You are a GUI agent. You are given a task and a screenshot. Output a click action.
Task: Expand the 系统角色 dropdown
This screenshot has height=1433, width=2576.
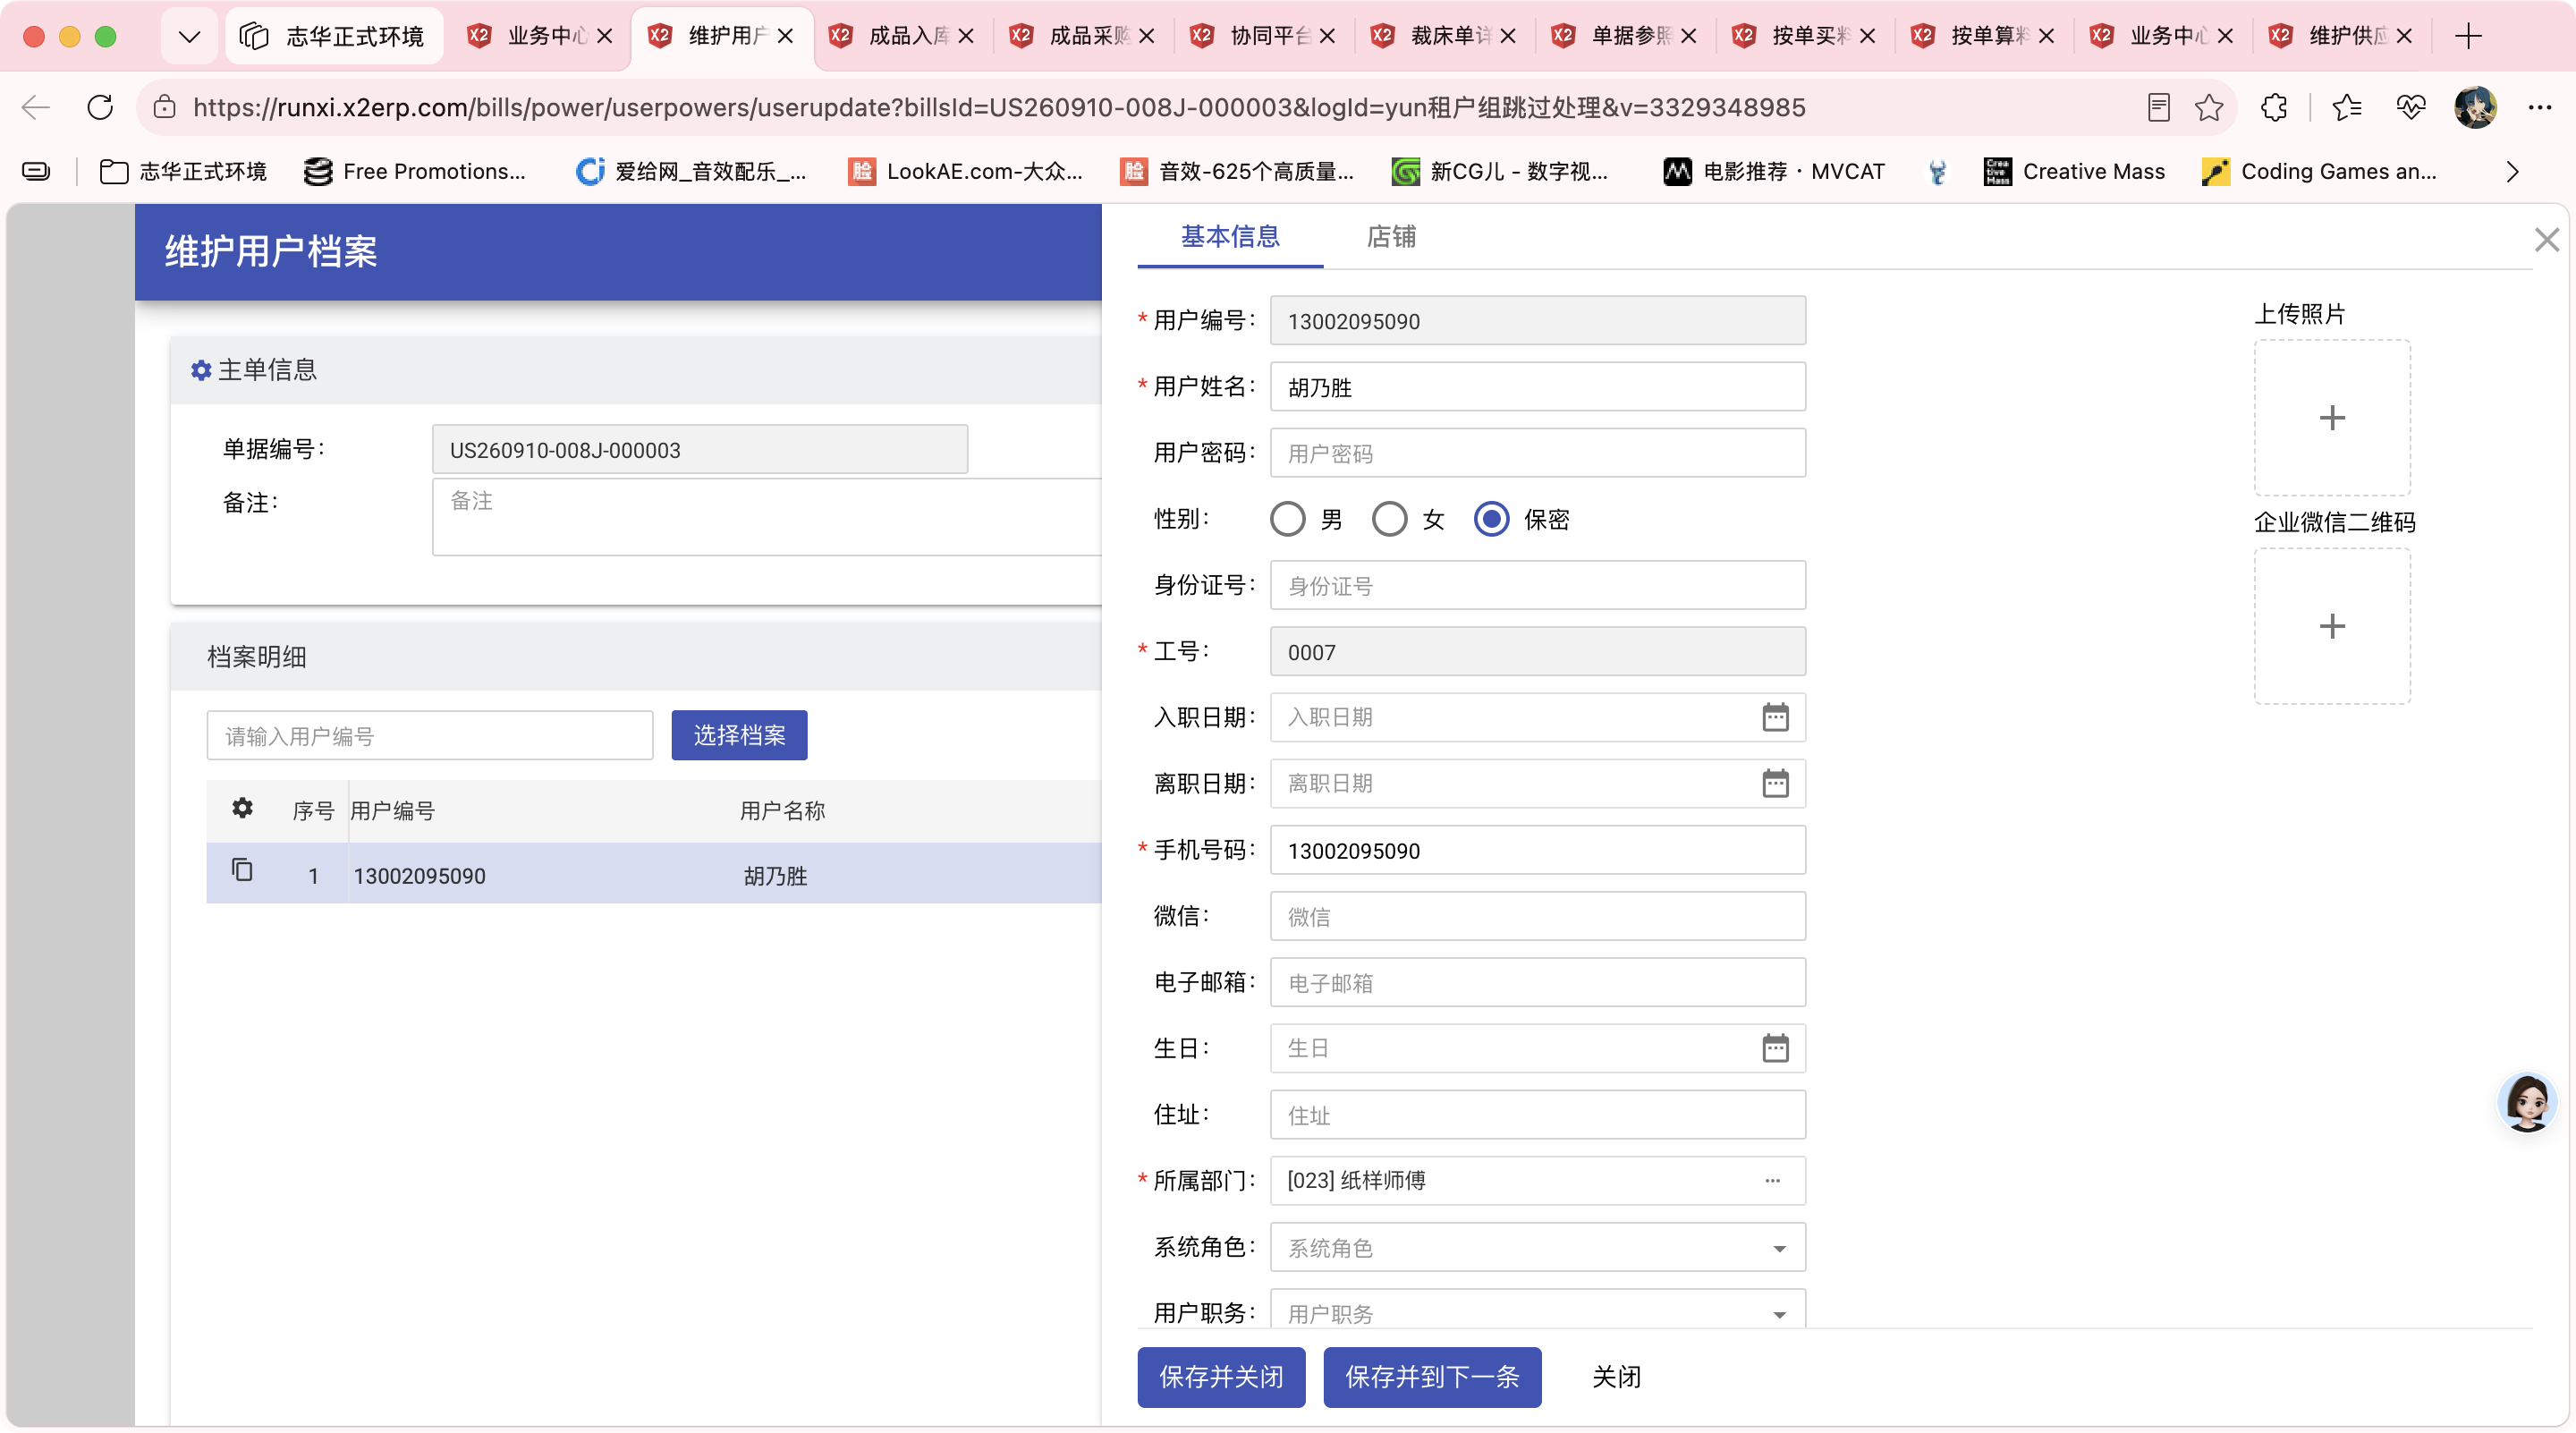click(x=1779, y=1248)
